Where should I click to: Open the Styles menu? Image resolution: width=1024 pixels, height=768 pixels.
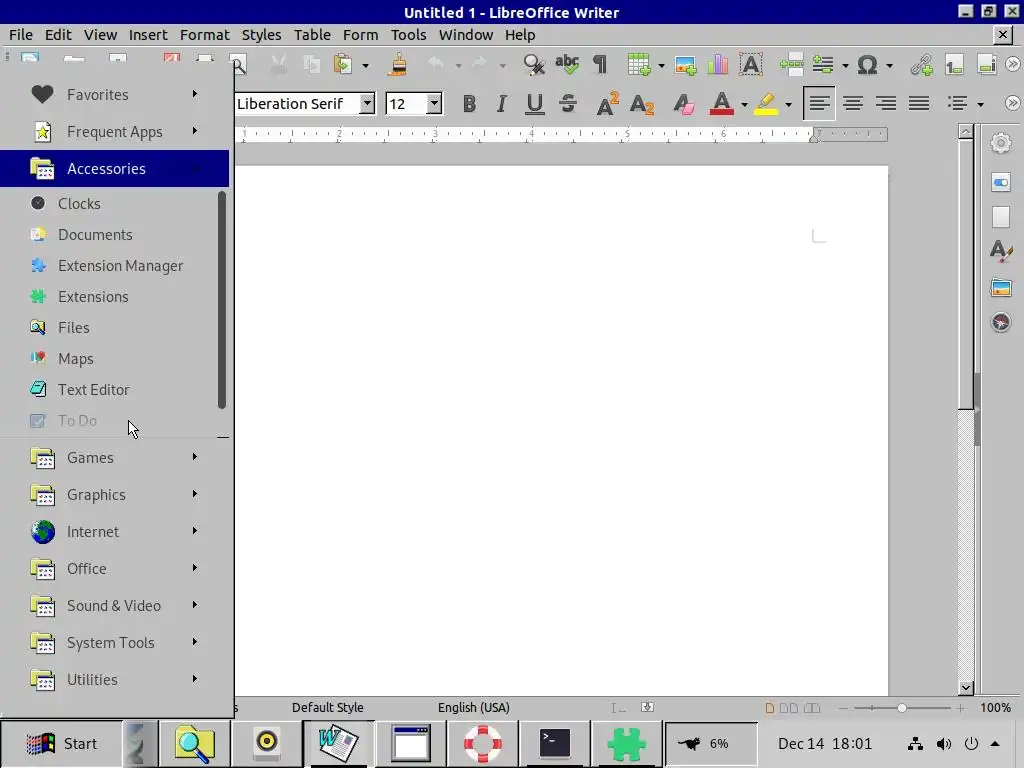261,35
